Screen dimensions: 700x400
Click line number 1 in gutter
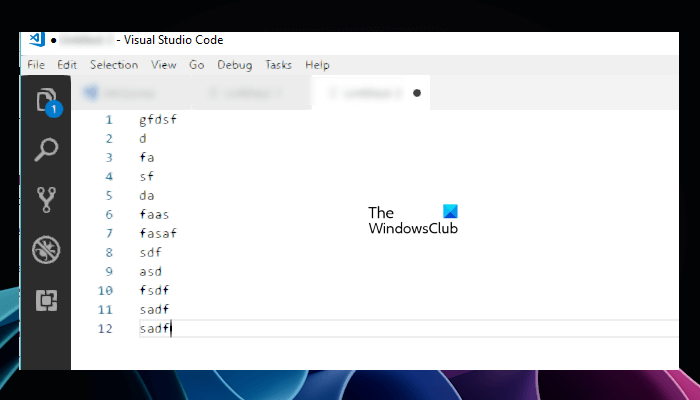(x=109, y=120)
